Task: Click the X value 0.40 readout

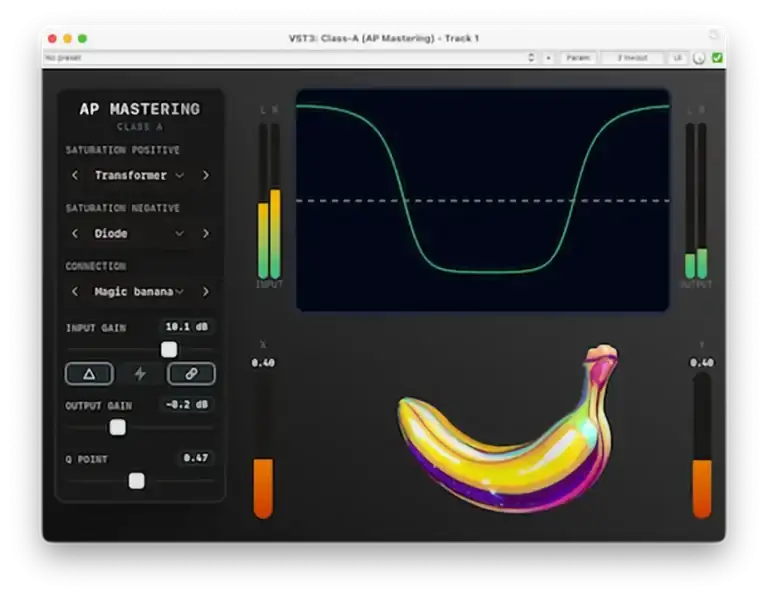Action: tap(263, 363)
